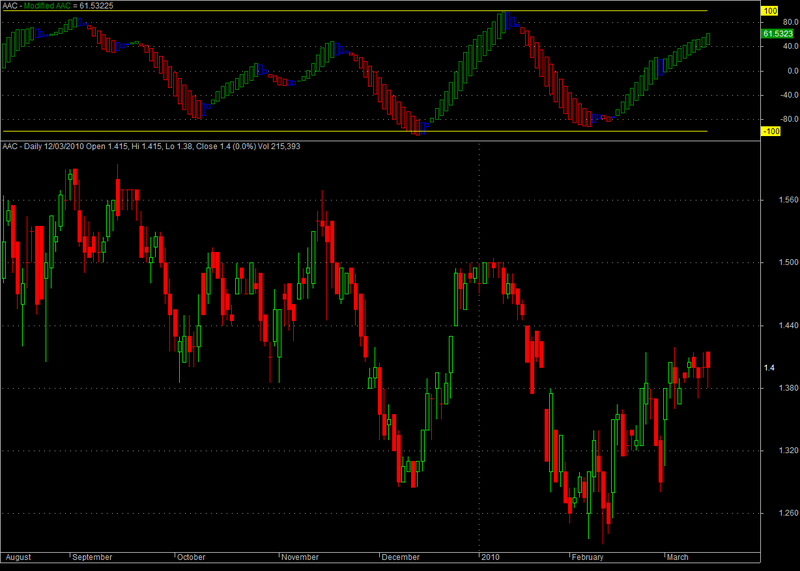
Task: Click the 0.0 indicator axis label
Action: (793, 71)
